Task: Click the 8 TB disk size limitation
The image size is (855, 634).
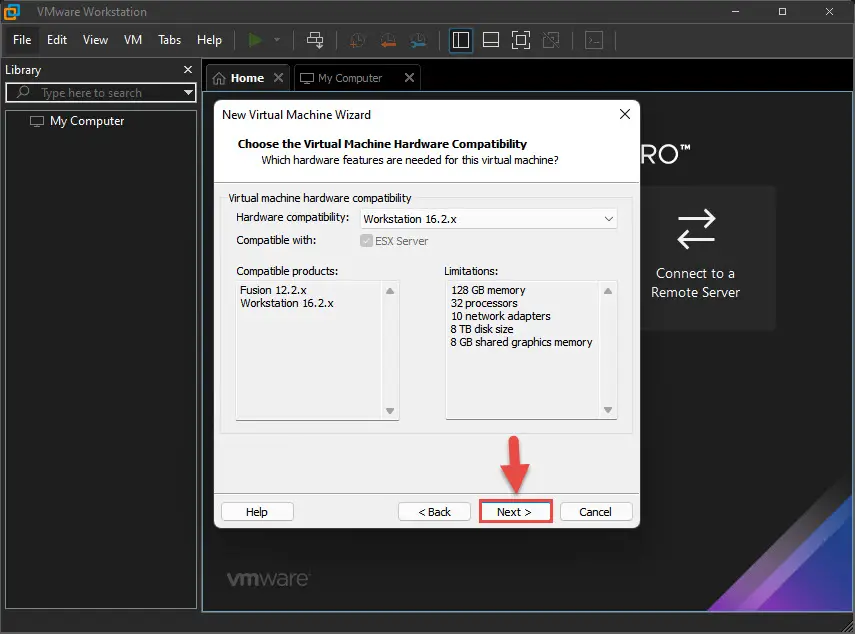Action: 481,329
